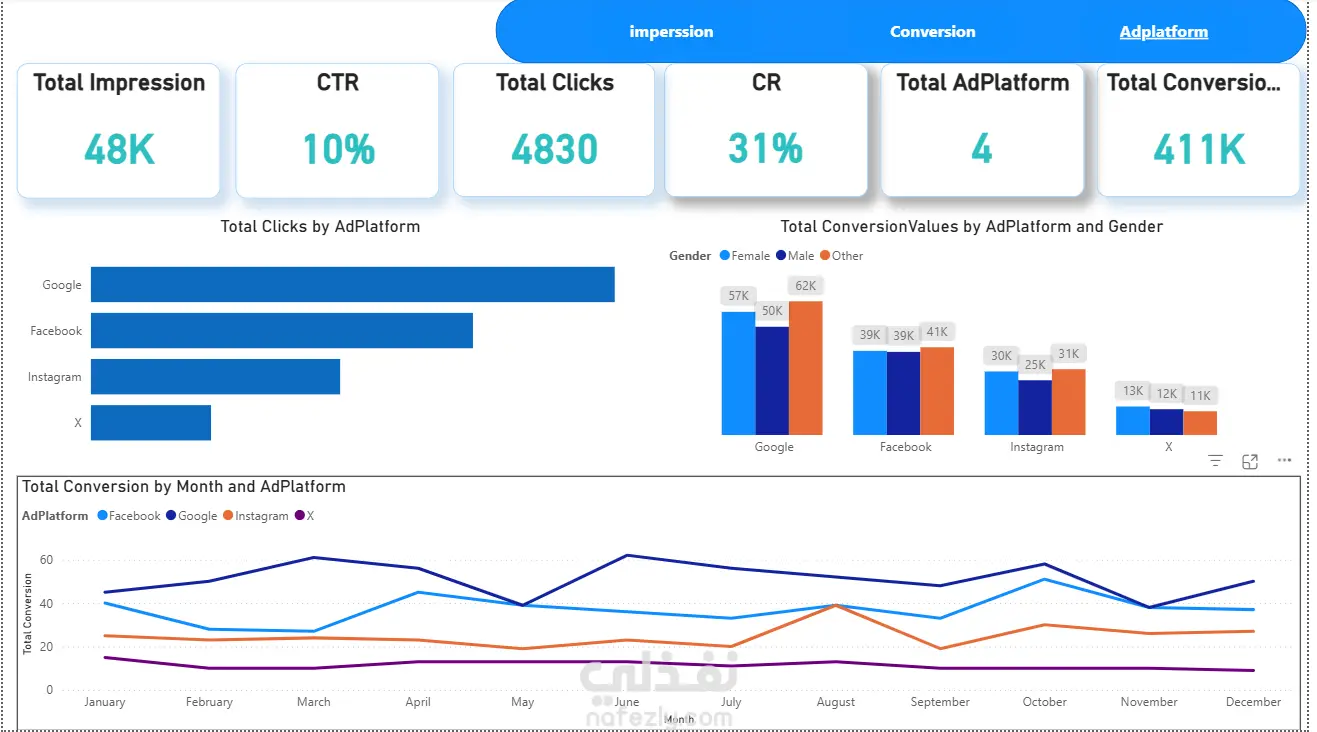The height and width of the screenshot is (732, 1317).
Task: Click the Facebook Other column labeled 41K
Action: tap(937, 391)
